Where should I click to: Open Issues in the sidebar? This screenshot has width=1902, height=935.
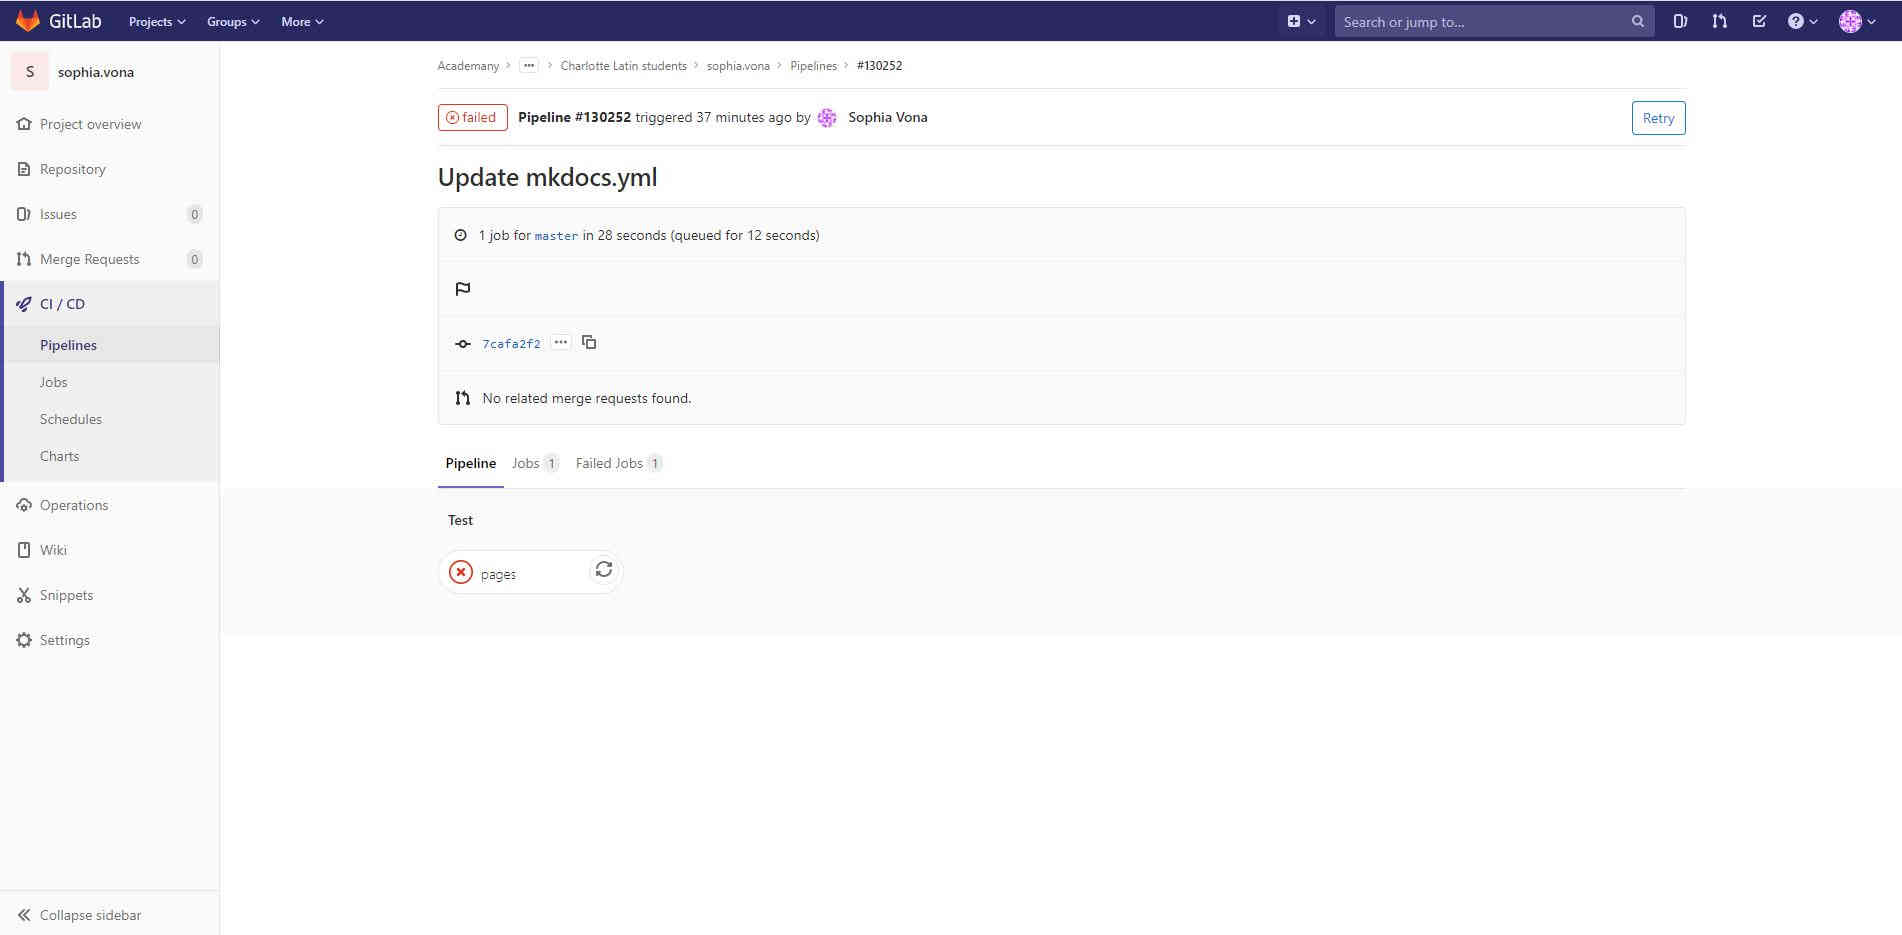(109, 214)
